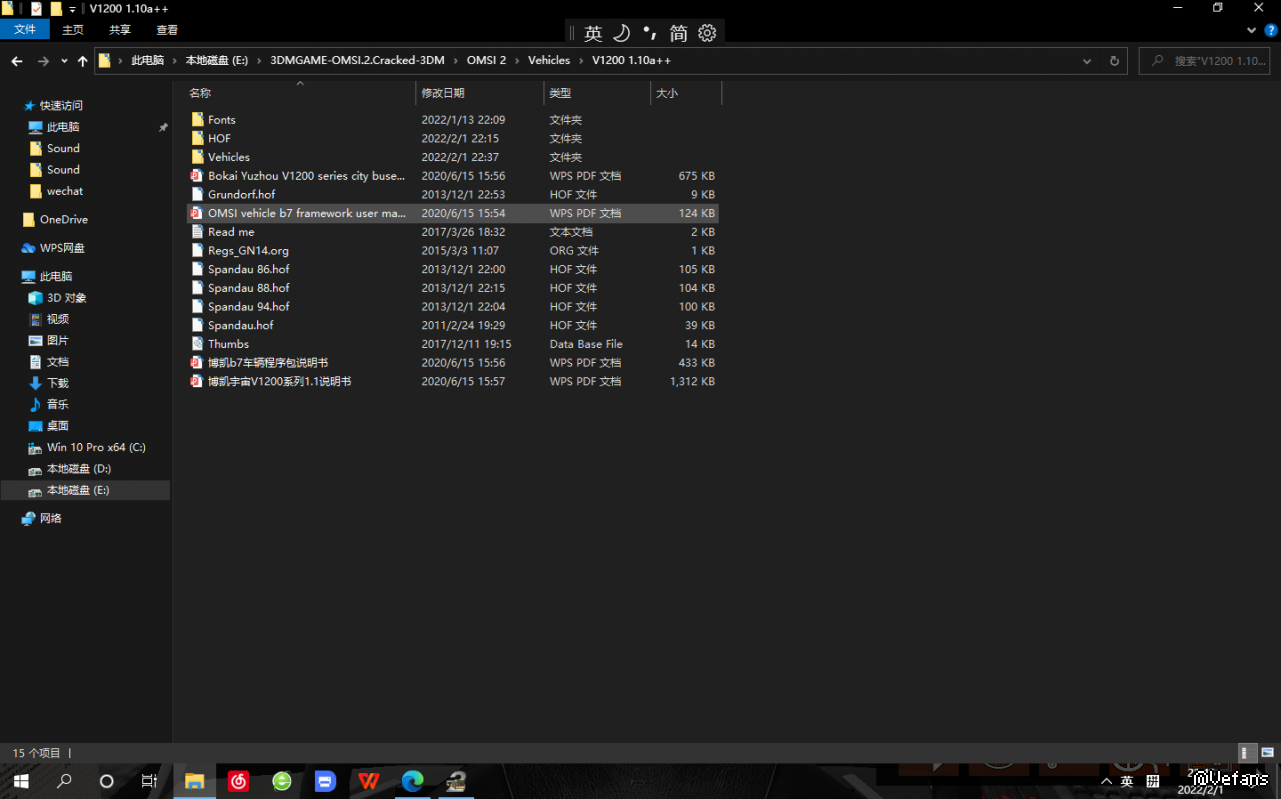1281x799 pixels.
Task: Sort by the 大小 column header
Action: (x=686, y=93)
